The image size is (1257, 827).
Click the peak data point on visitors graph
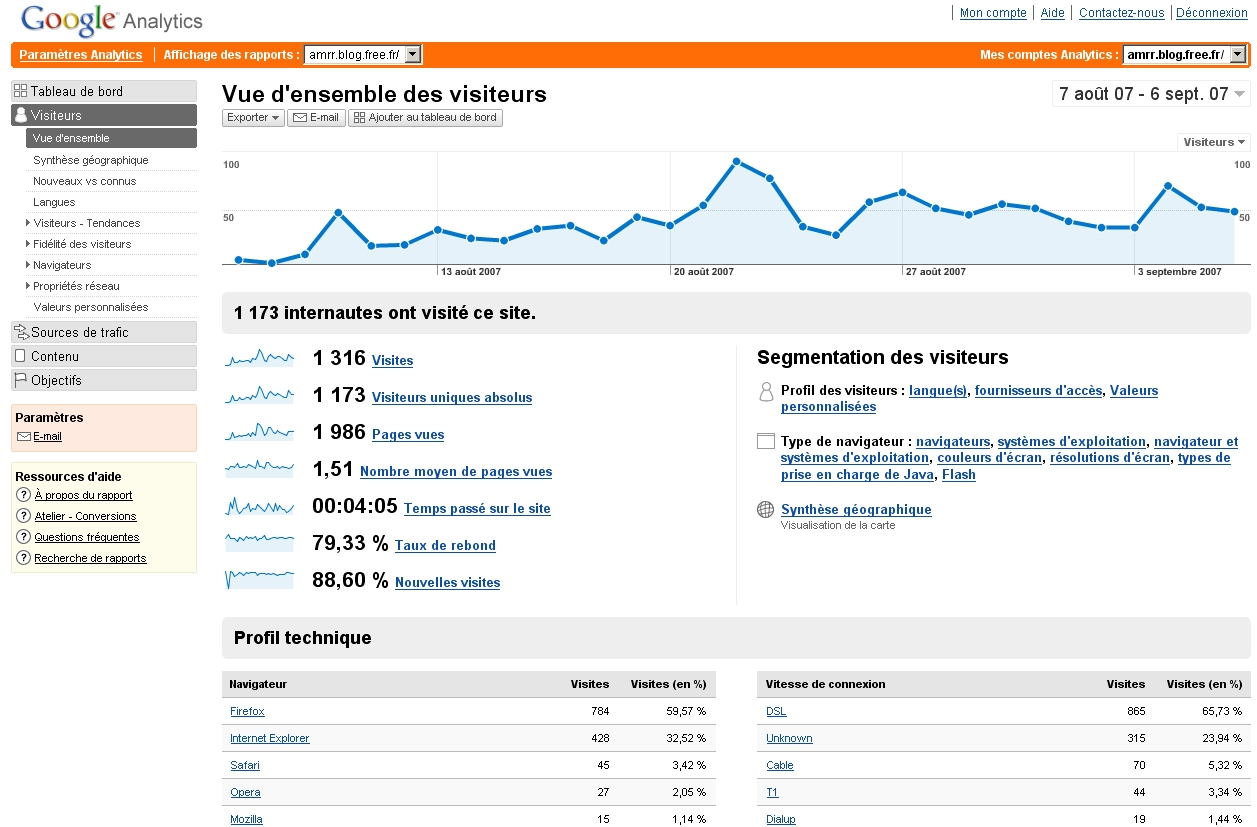736,161
